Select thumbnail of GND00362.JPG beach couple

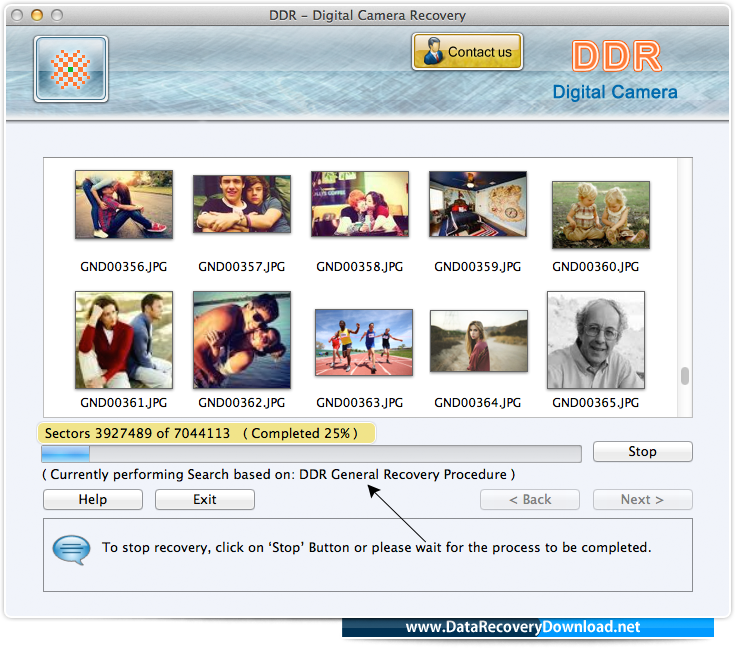242,340
